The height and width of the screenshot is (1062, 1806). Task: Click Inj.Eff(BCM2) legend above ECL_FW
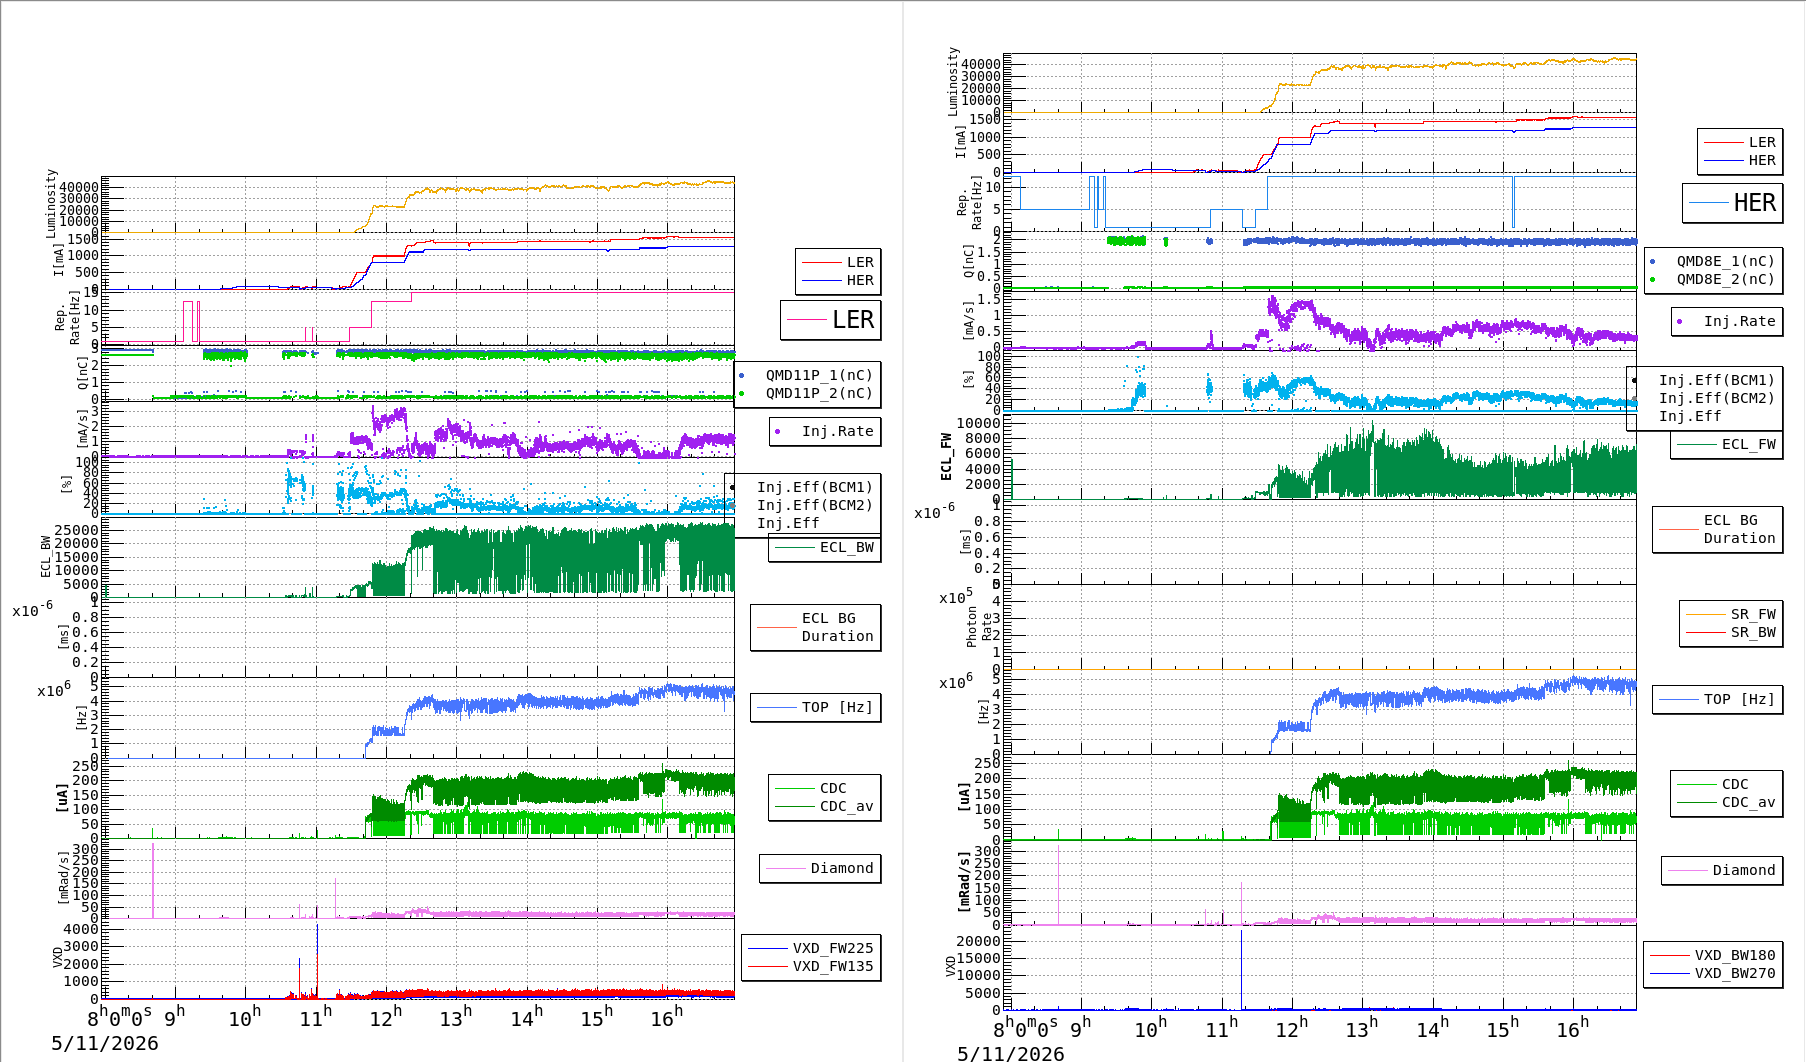(x=1716, y=398)
